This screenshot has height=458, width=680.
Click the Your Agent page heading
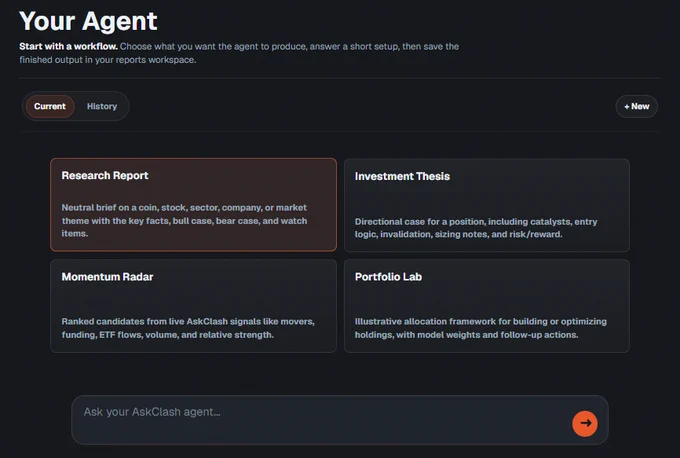(88, 21)
